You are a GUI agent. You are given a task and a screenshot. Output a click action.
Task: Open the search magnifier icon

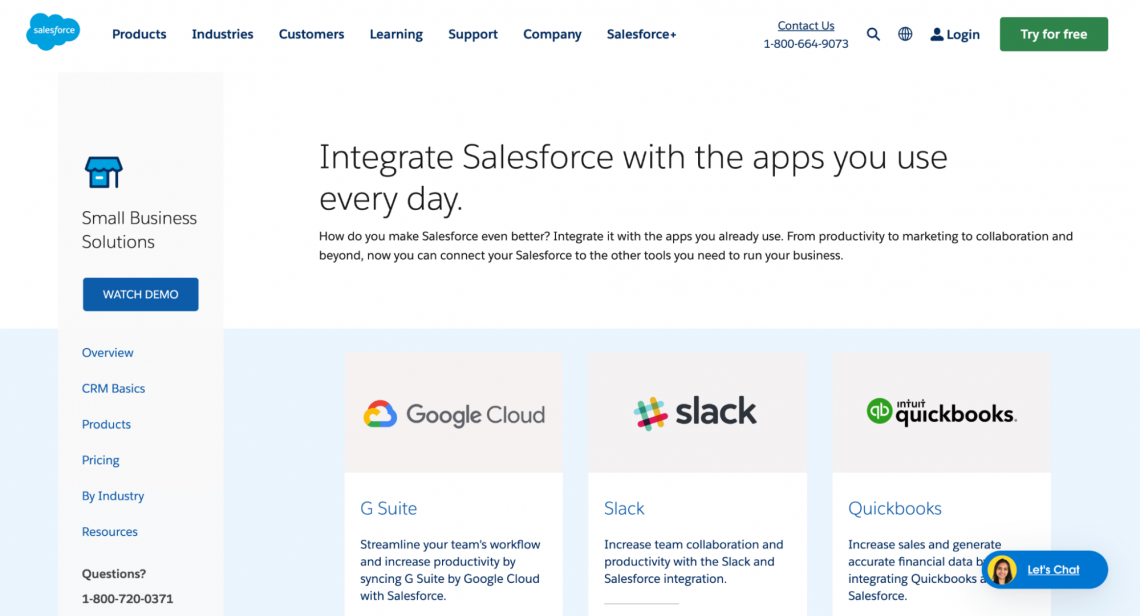[873, 34]
